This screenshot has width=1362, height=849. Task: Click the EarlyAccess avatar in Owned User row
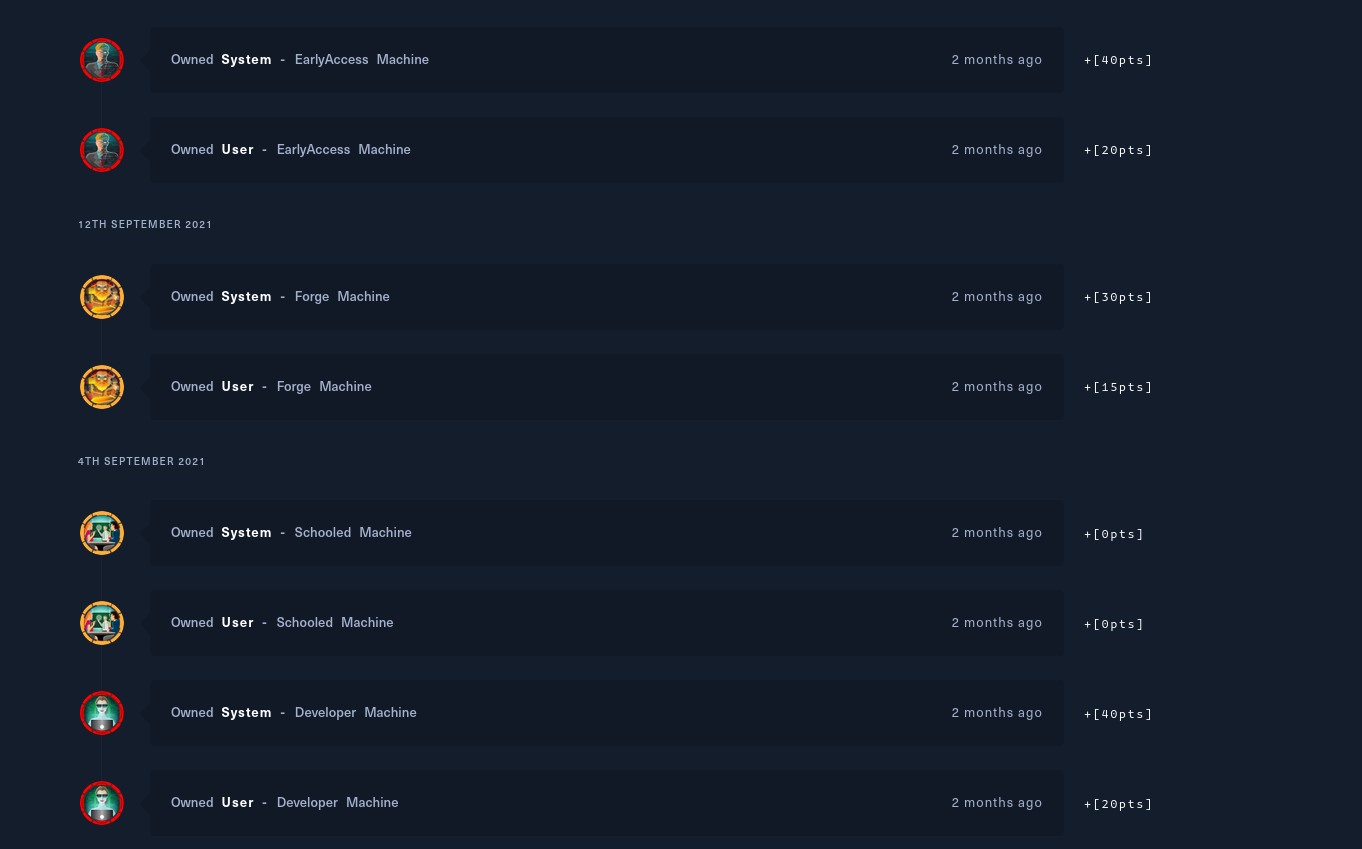(x=102, y=150)
